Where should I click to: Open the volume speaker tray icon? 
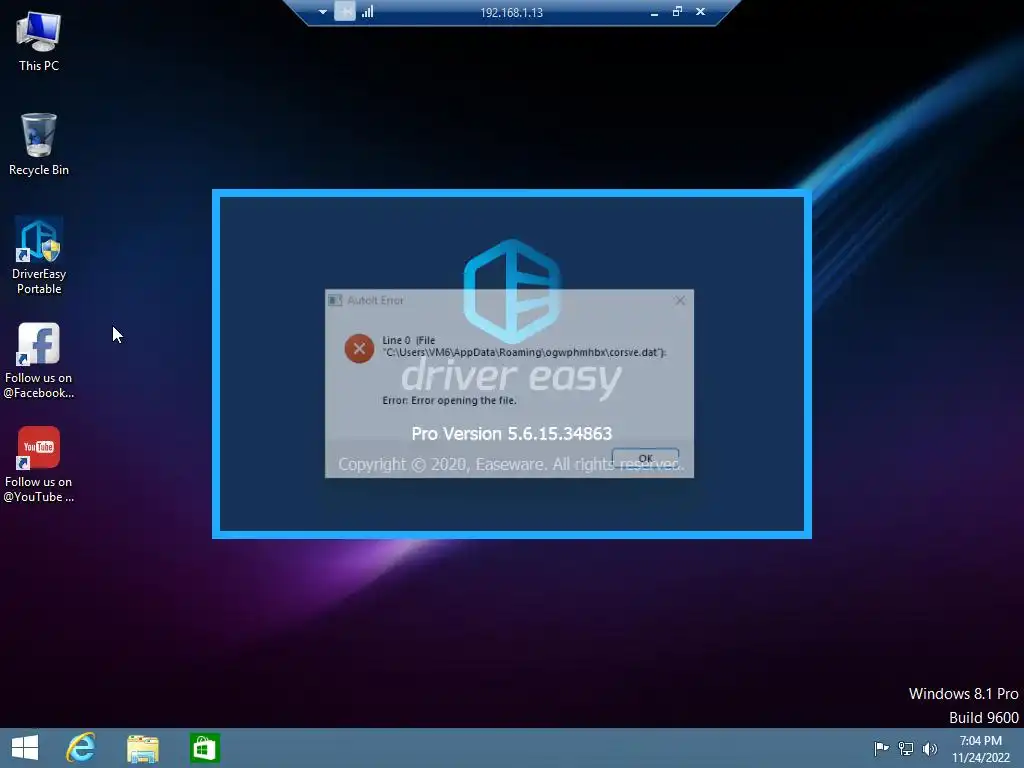coord(929,748)
